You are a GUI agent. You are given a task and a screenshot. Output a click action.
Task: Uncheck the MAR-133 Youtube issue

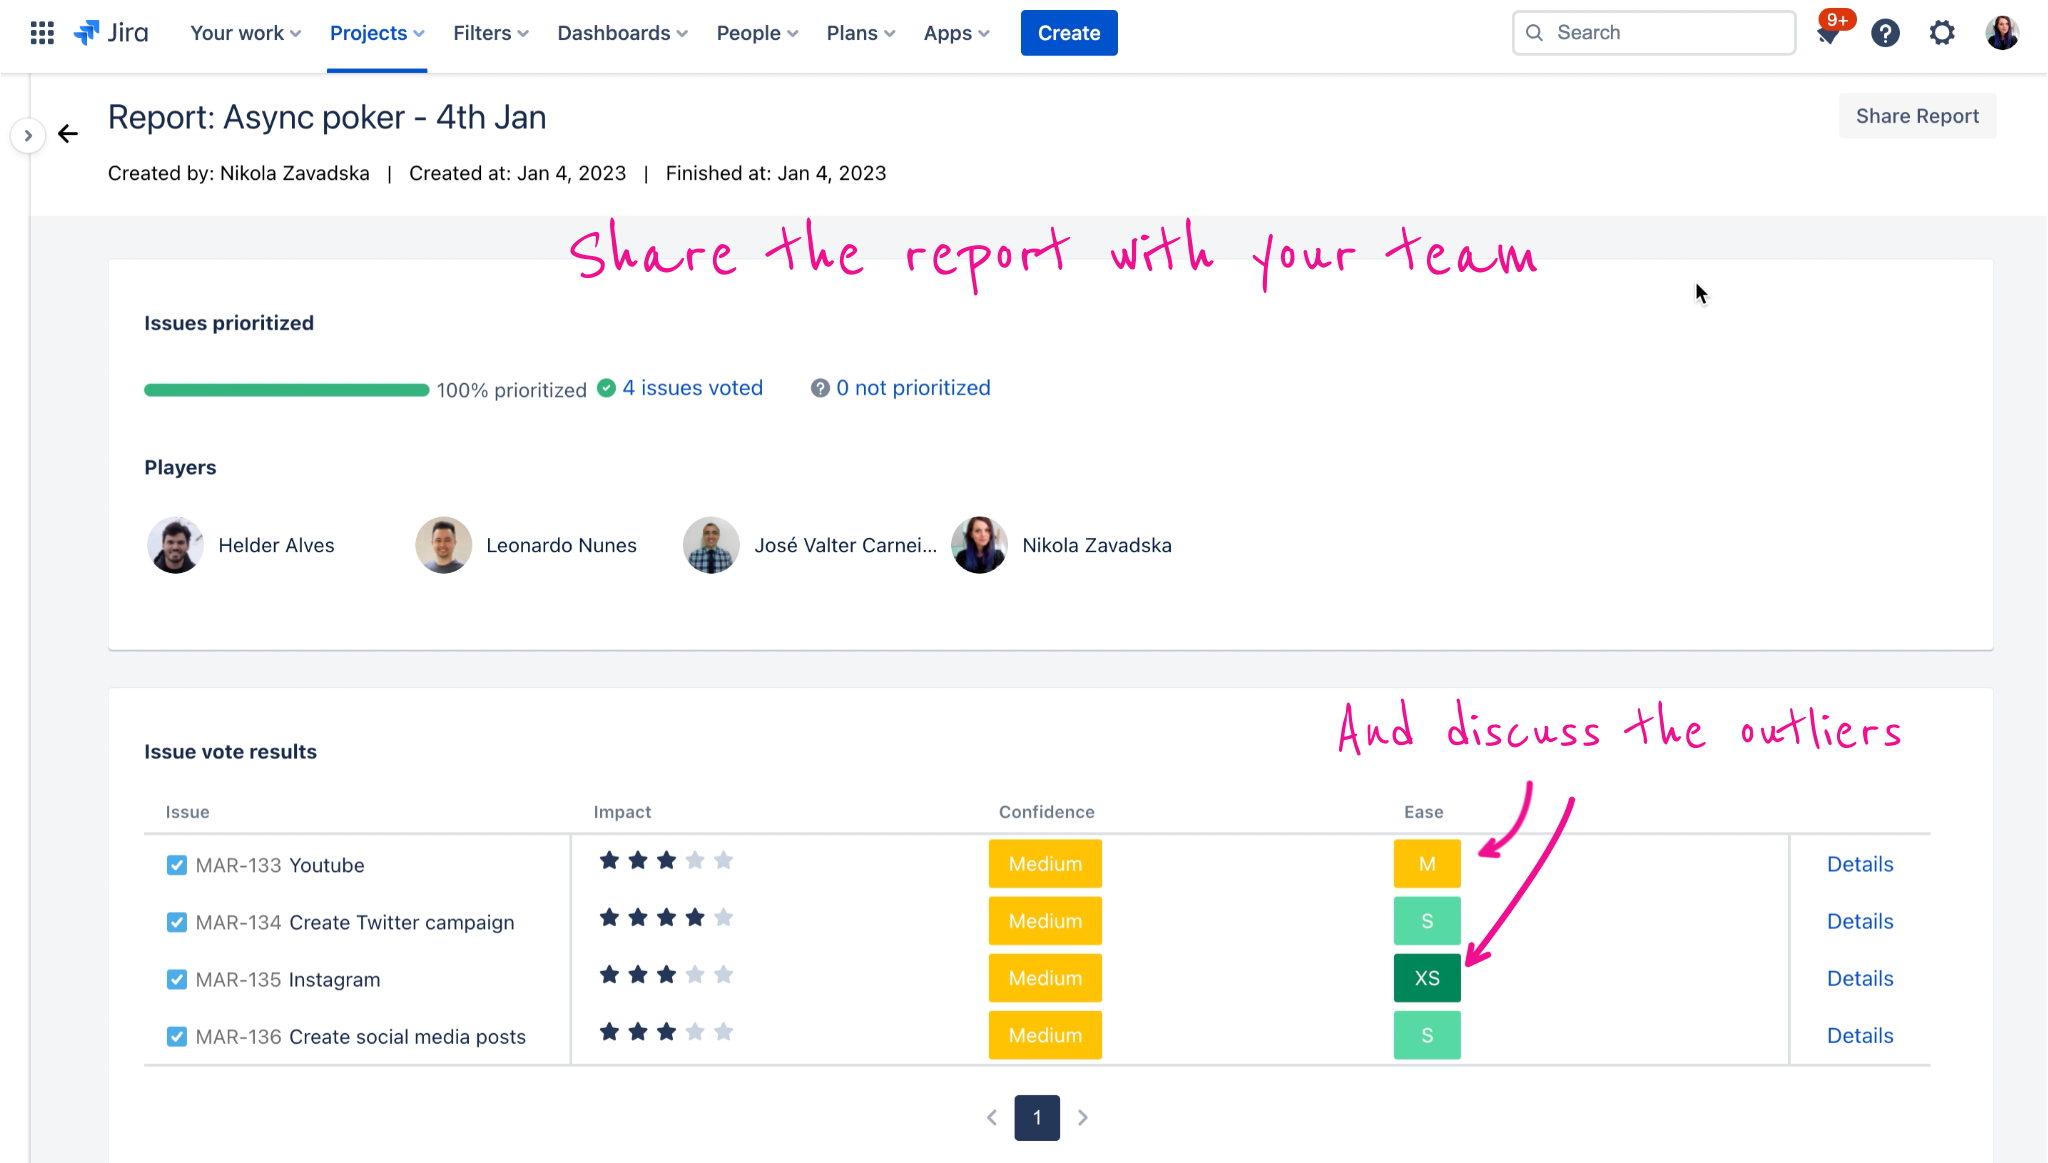[x=176, y=864]
